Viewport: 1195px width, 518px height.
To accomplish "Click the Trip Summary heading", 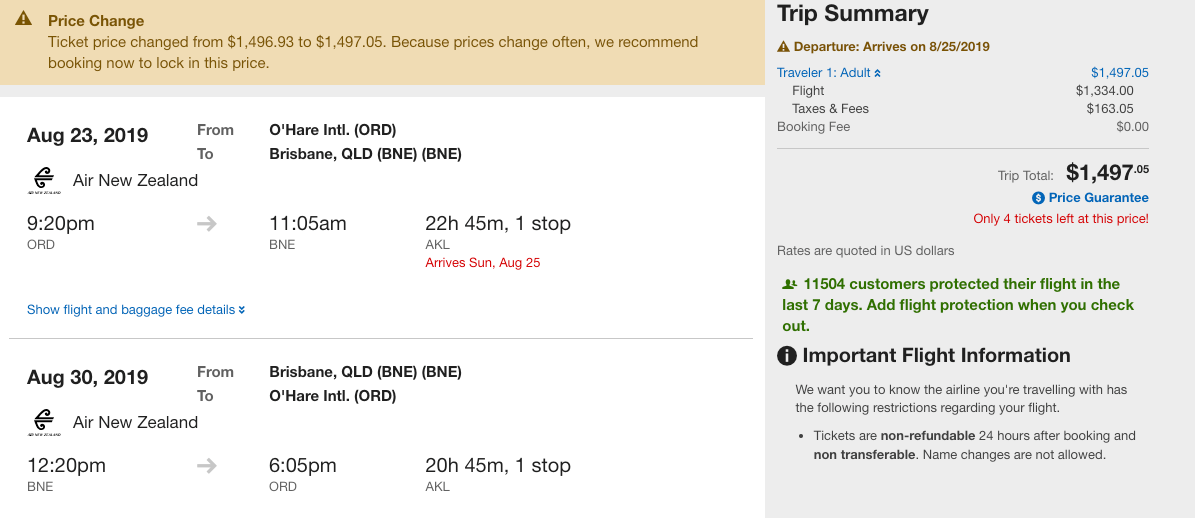I will (853, 14).
